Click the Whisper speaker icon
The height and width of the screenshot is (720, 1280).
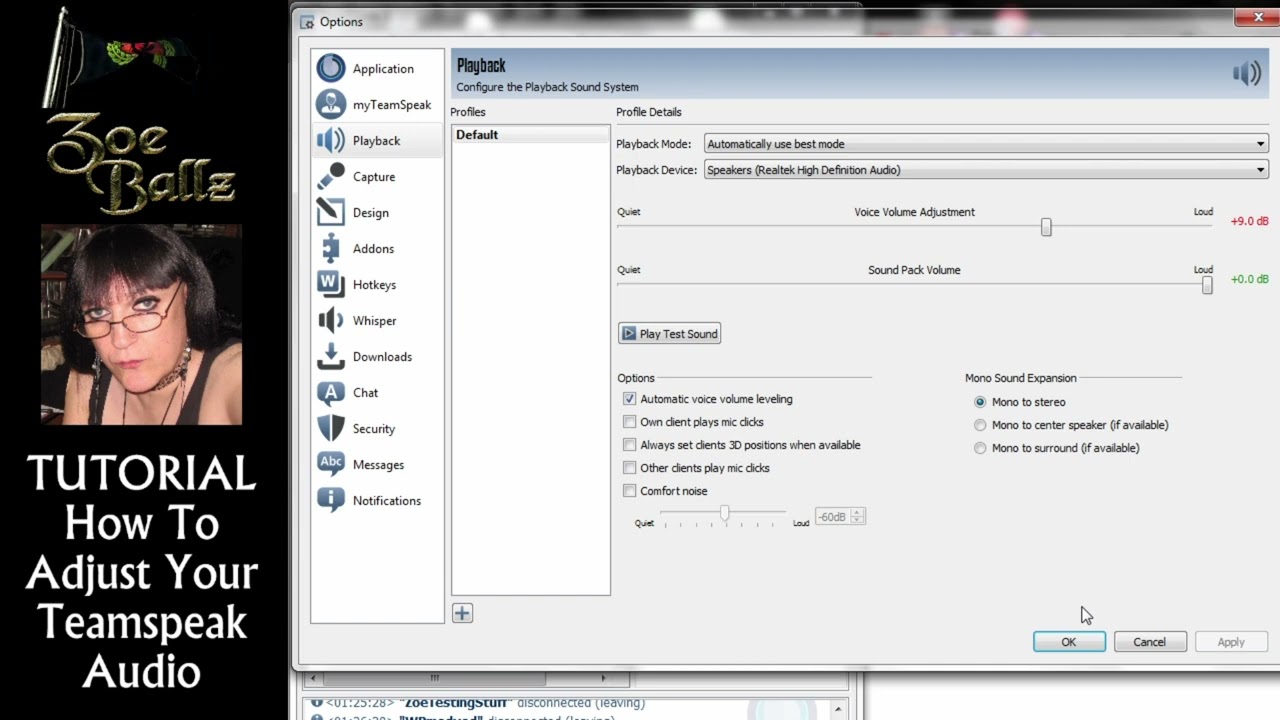331,320
